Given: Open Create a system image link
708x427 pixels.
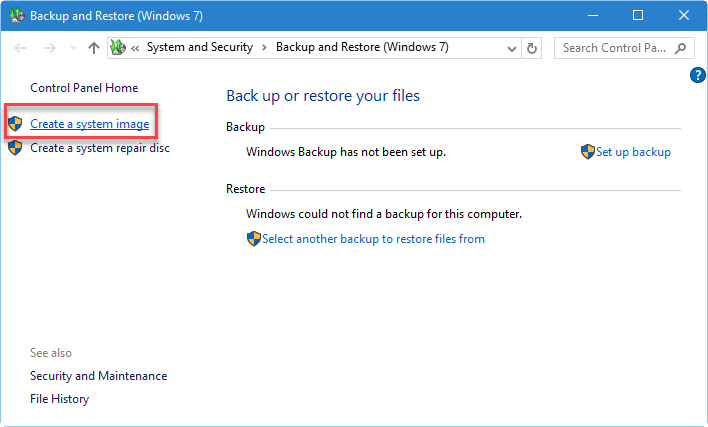Looking at the screenshot, I should (89, 124).
